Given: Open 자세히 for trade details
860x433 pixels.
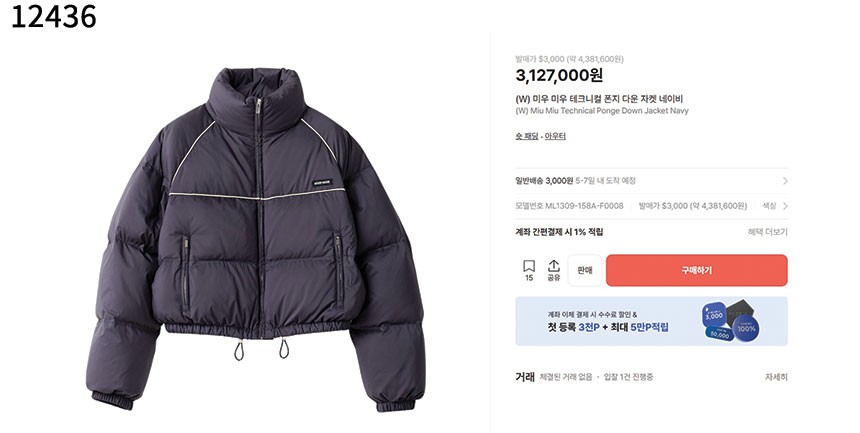Looking at the screenshot, I should [776, 377].
